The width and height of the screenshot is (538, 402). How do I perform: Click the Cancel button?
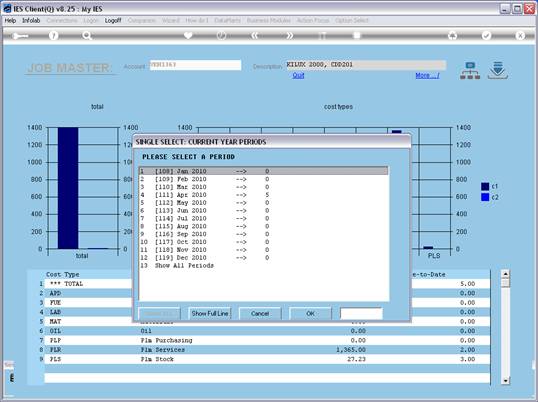coord(260,314)
